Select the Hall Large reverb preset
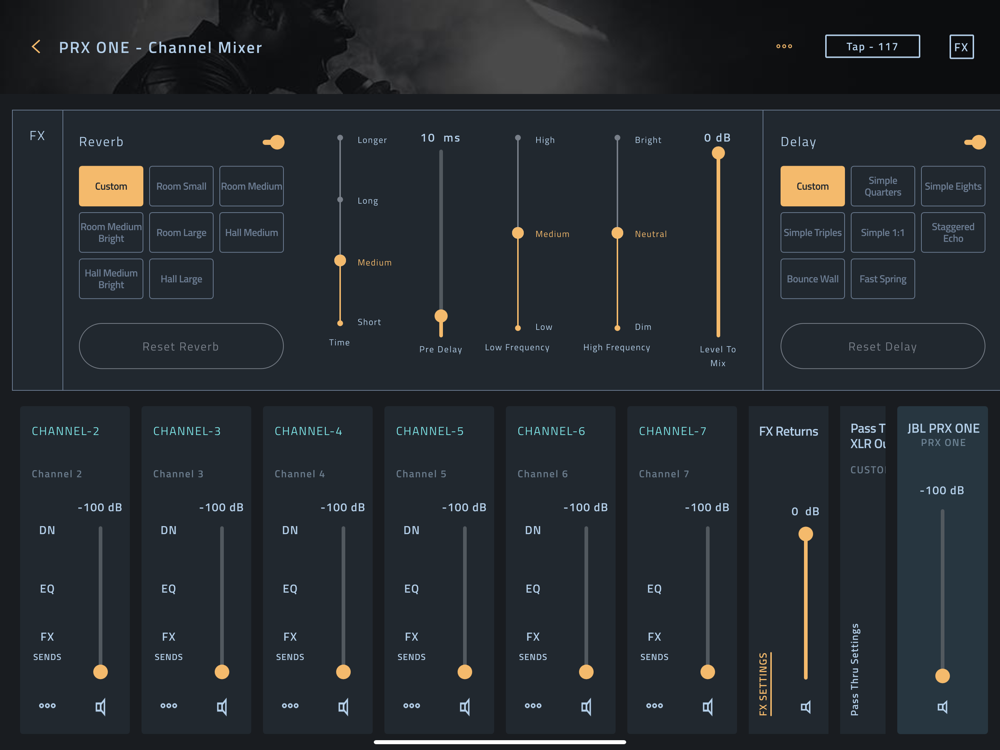This screenshot has width=1000, height=750. (181, 279)
